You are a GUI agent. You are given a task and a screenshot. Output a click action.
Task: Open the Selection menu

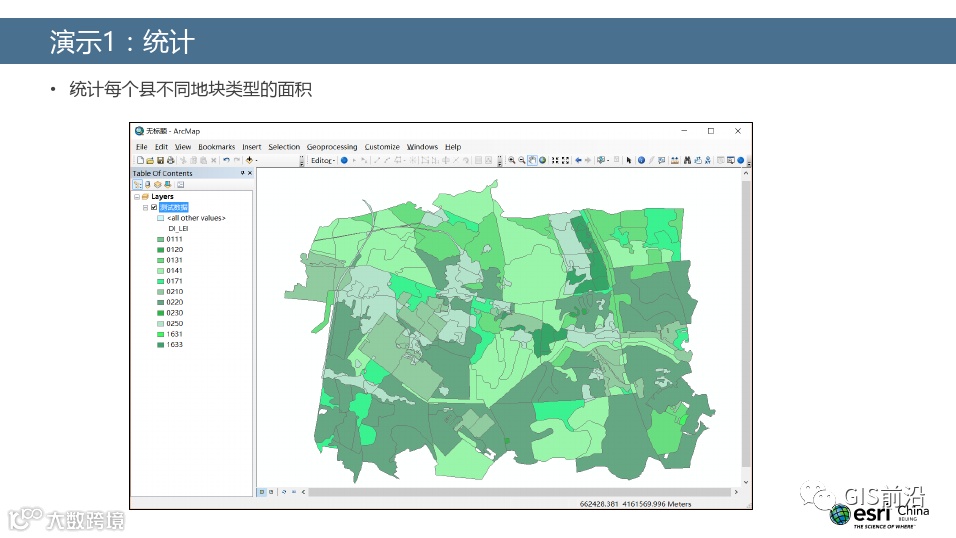[x=284, y=147]
